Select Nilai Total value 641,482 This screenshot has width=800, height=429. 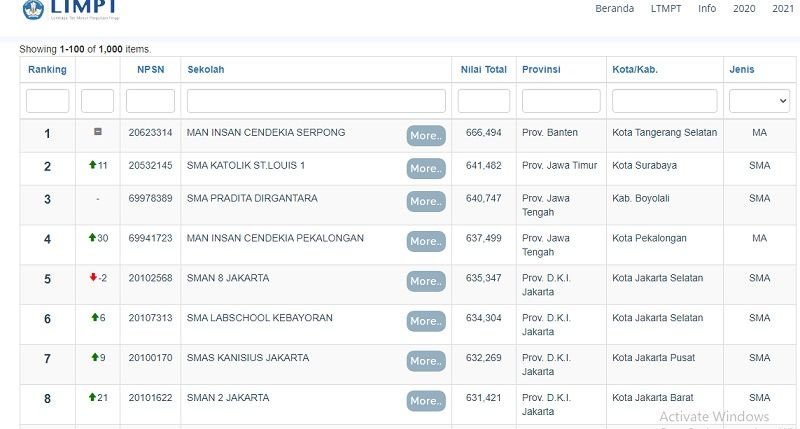(484, 165)
